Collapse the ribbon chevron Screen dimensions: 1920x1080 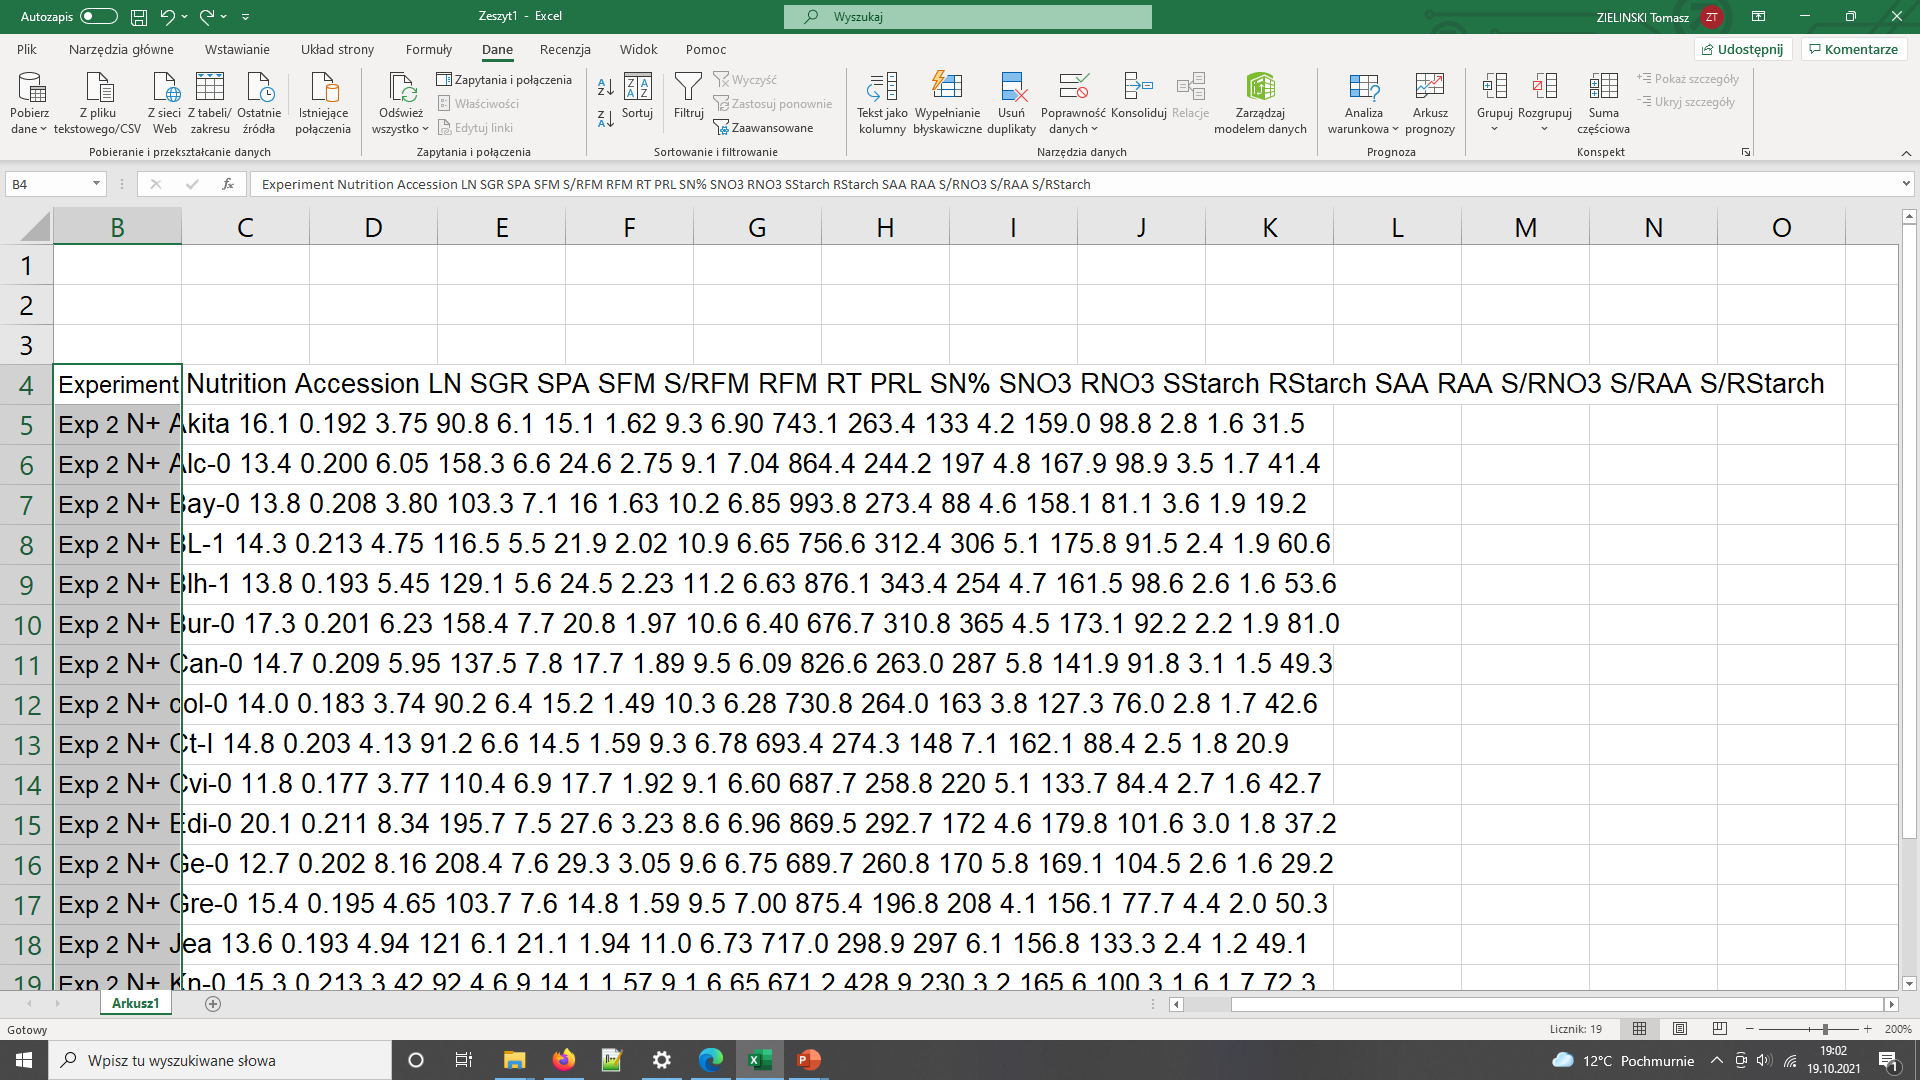(1906, 153)
